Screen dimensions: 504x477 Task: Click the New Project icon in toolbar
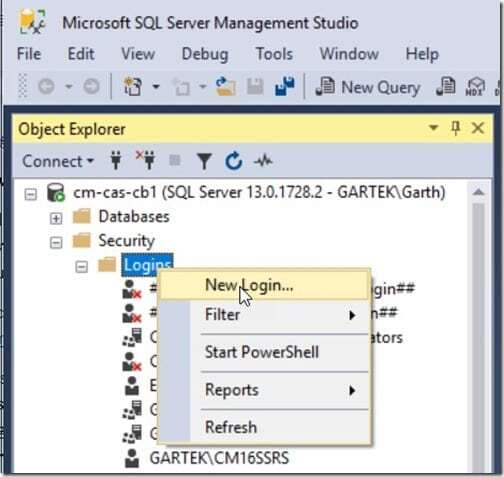(133, 87)
